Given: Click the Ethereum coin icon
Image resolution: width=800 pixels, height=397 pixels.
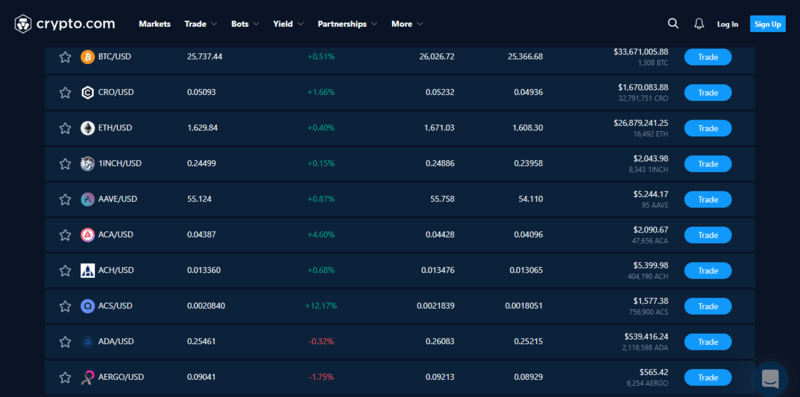Looking at the screenshot, I should coord(88,128).
